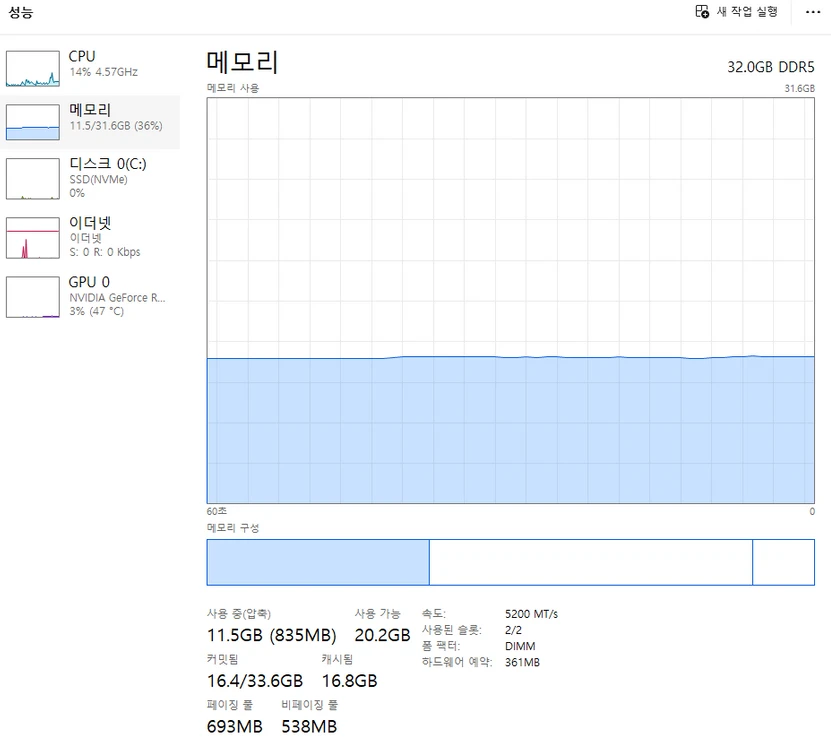
Task: Click the 16.4/33.6GB committed value
Action: pos(255,681)
